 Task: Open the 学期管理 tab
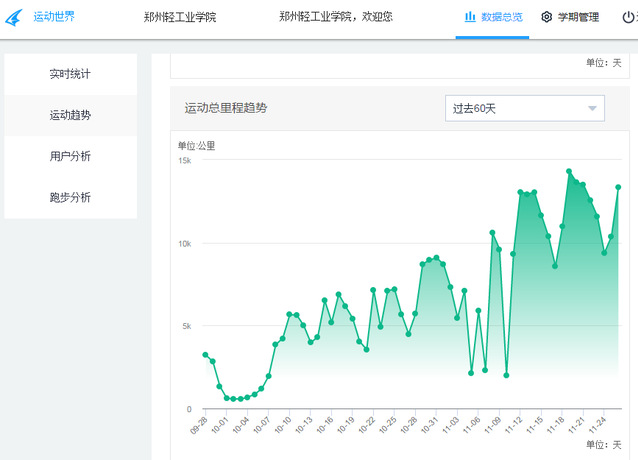[x=578, y=17]
